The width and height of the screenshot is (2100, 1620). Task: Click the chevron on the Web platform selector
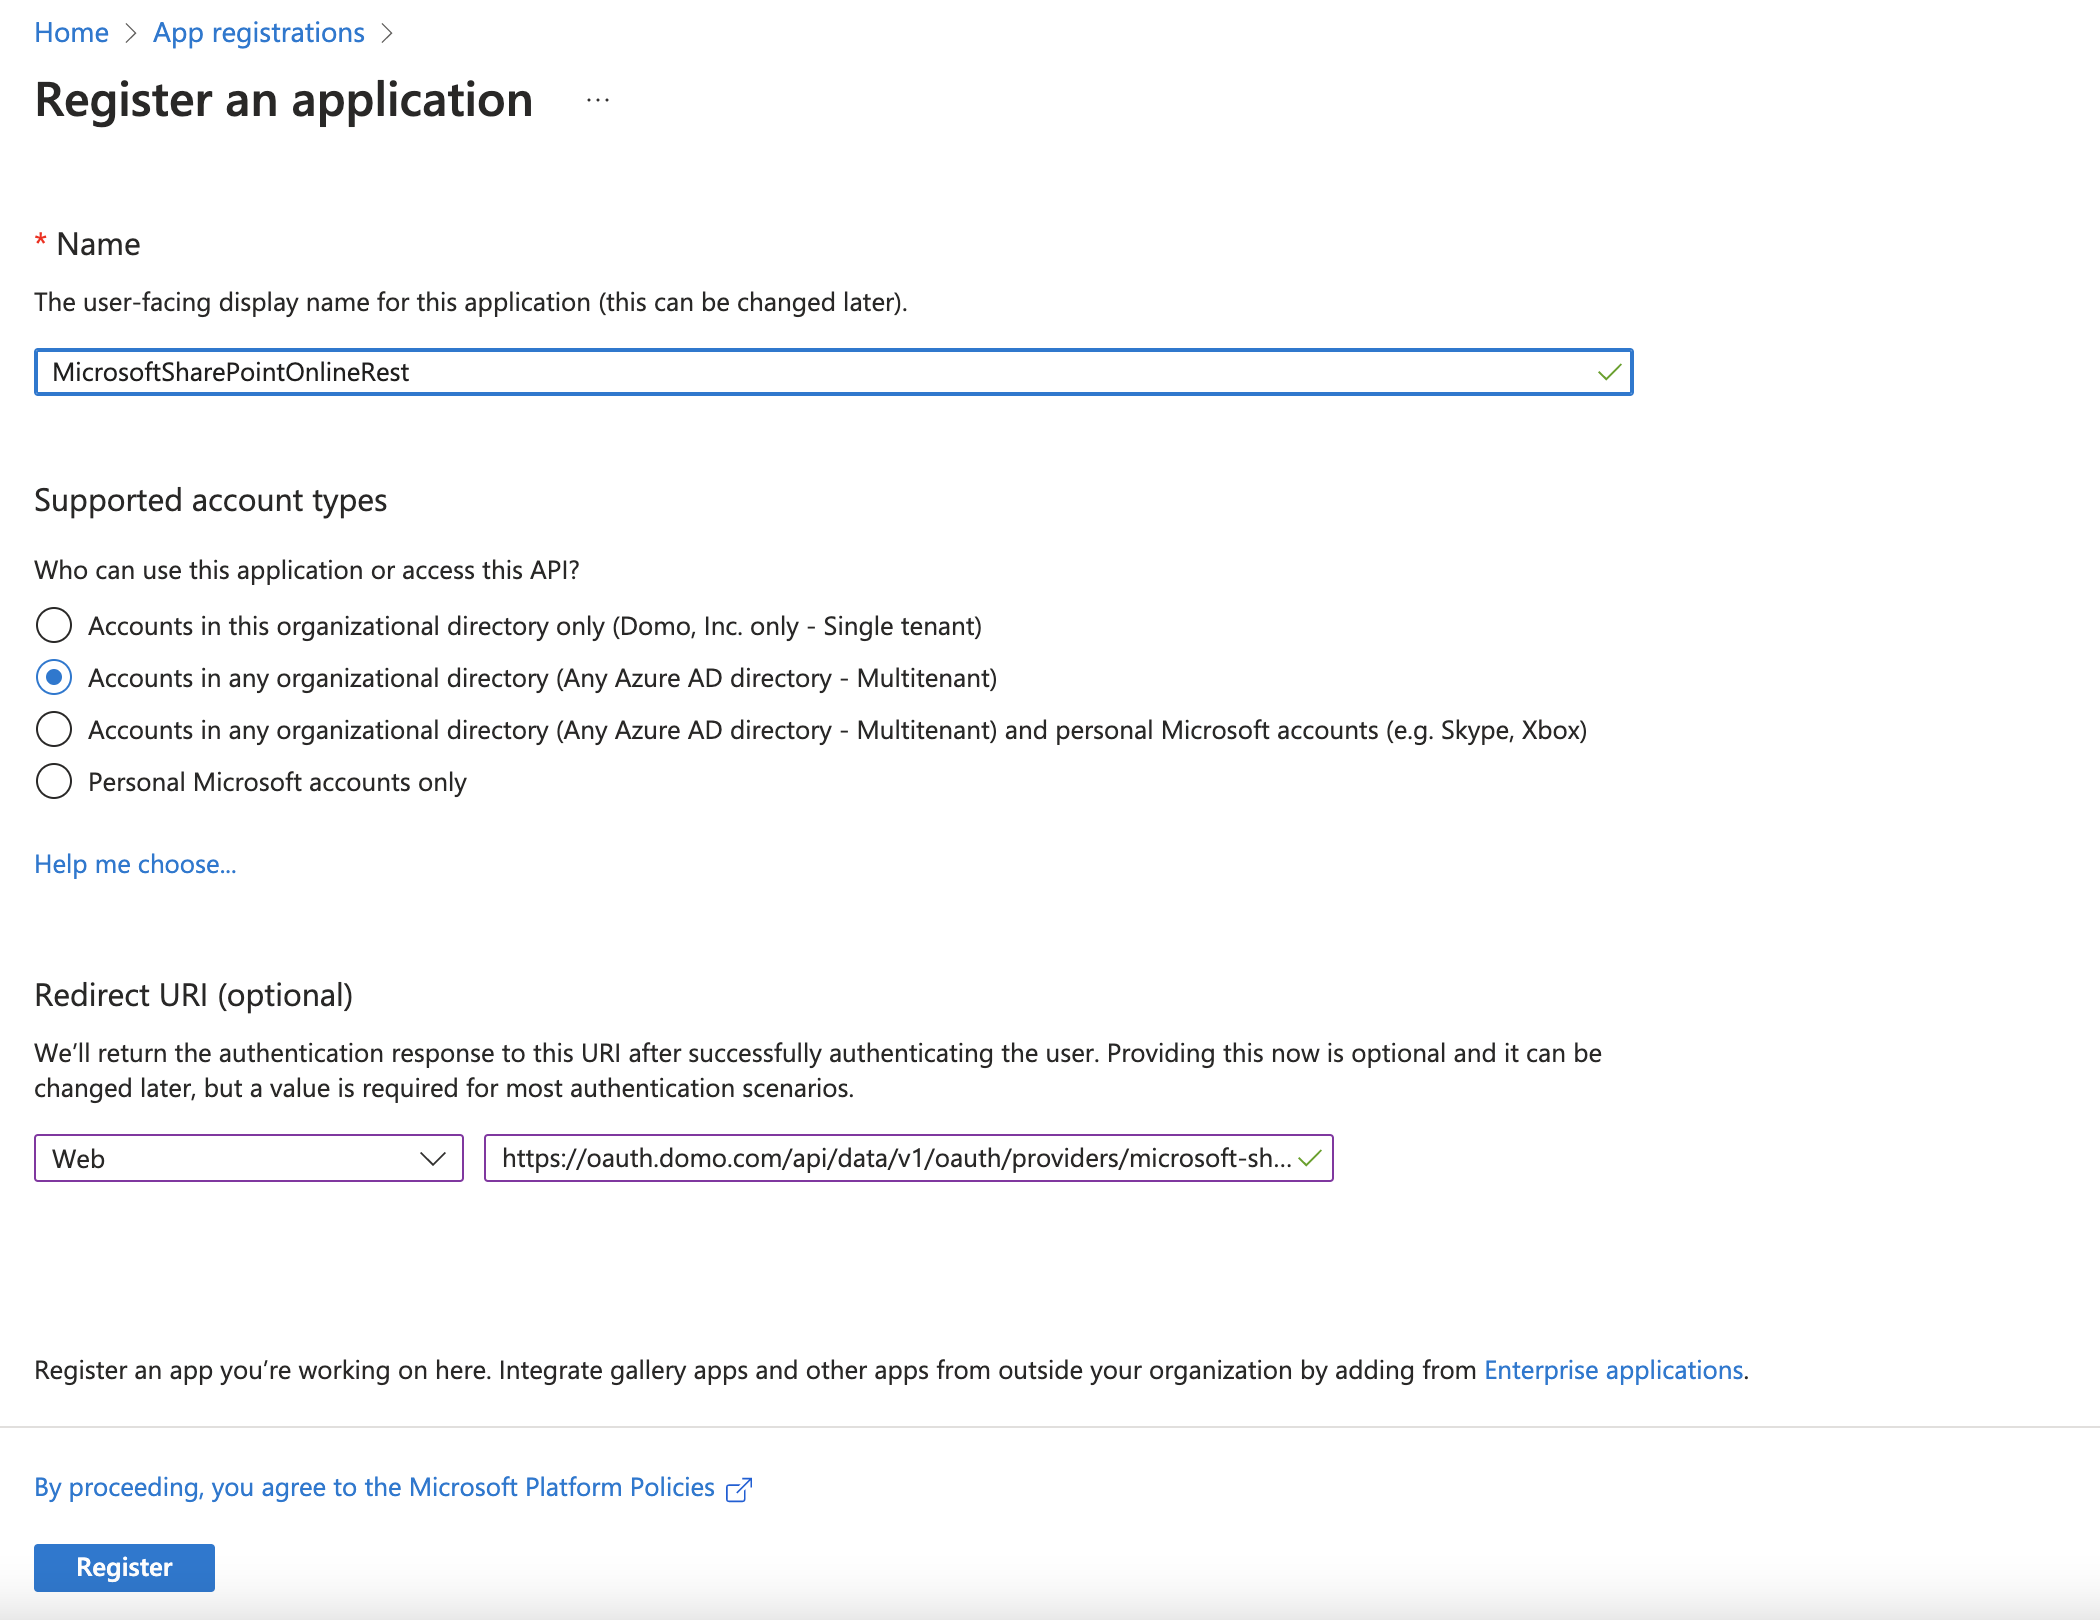pos(432,1158)
